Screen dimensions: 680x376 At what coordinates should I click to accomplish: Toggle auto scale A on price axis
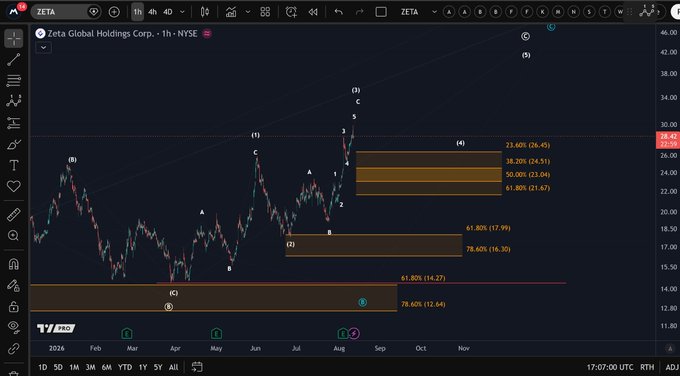669,348
